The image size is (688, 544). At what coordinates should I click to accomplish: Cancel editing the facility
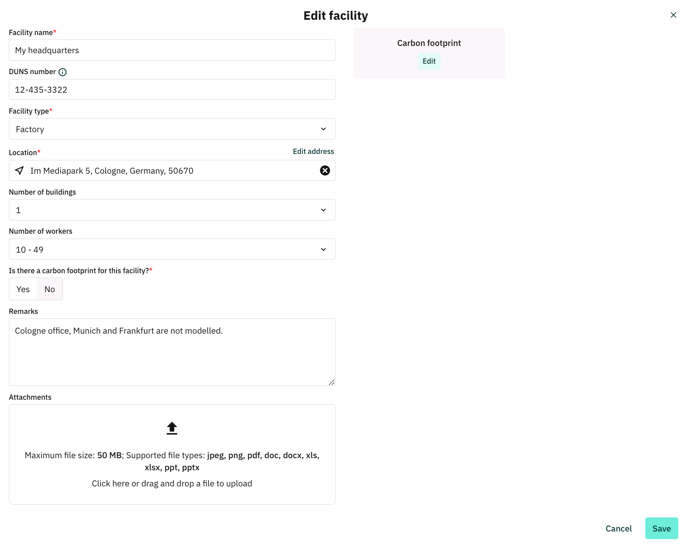pos(618,528)
